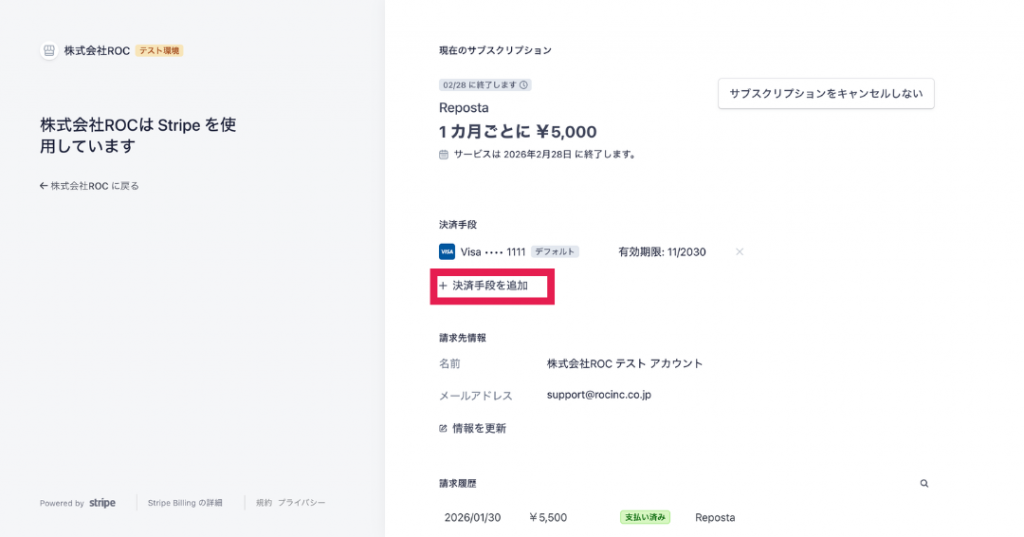This screenshot has width=1024, height=537.
Task: Click the テスト環境 badge
Action: point(159,51)
